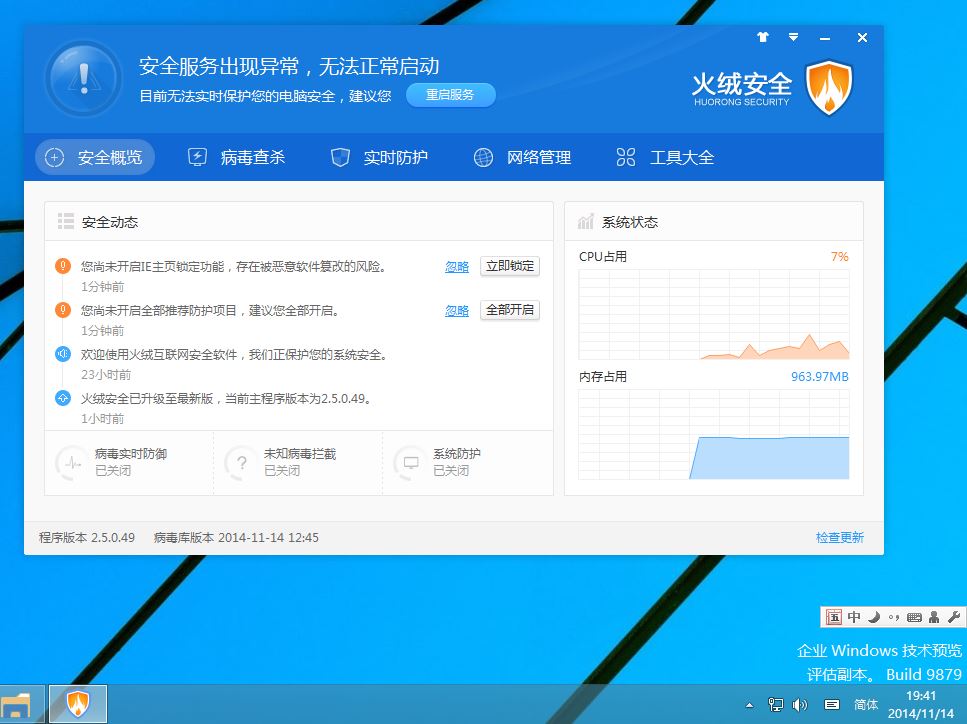This screenshot has height=724, width=967.
Task: Click the Huorong flame shield logo
Action: [x=828, y=88]
